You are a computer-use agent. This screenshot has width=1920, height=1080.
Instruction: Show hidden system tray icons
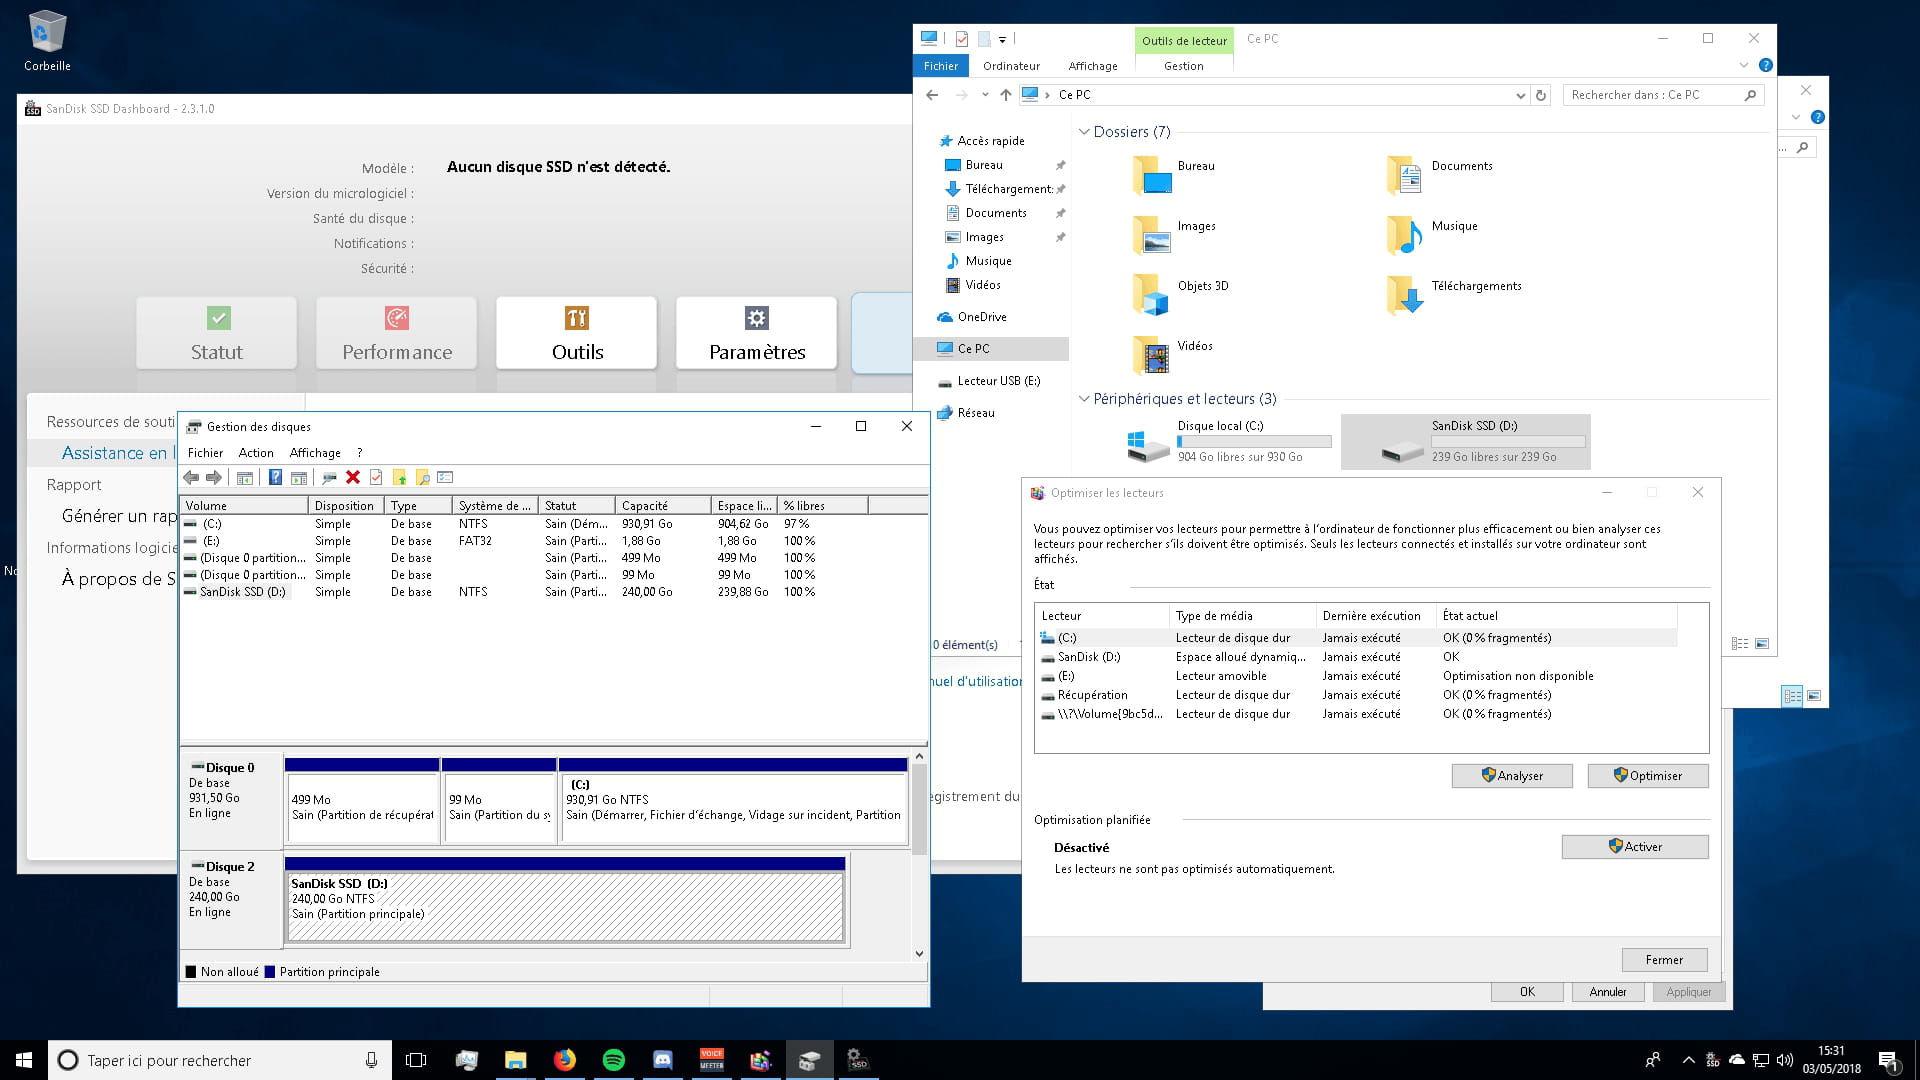[x=1689, y=1060]
